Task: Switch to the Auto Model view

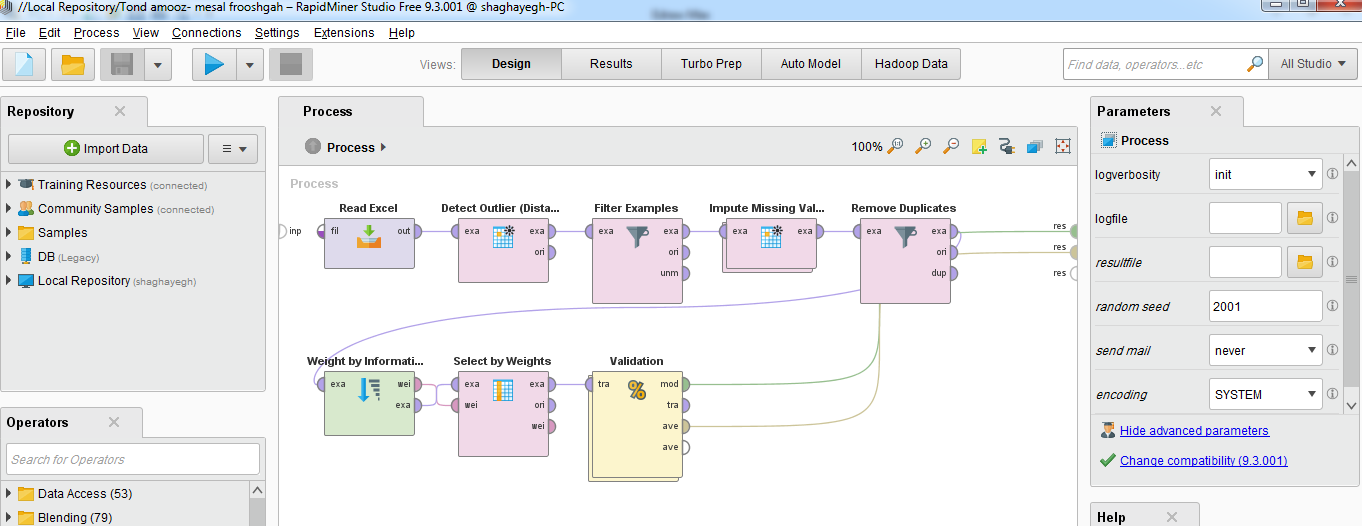Action: point(811,64)
